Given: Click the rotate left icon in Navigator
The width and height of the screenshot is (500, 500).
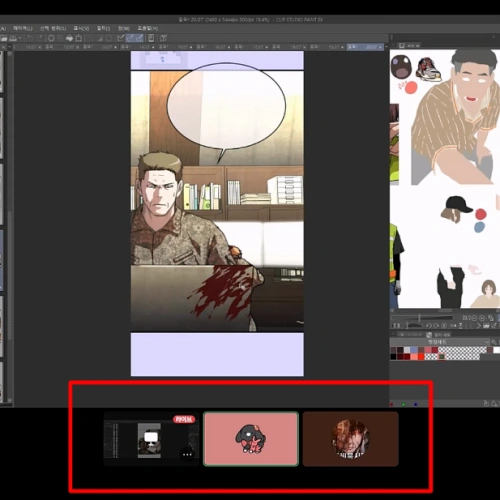Looking at the screenshot, I should (x=429, y=325).
